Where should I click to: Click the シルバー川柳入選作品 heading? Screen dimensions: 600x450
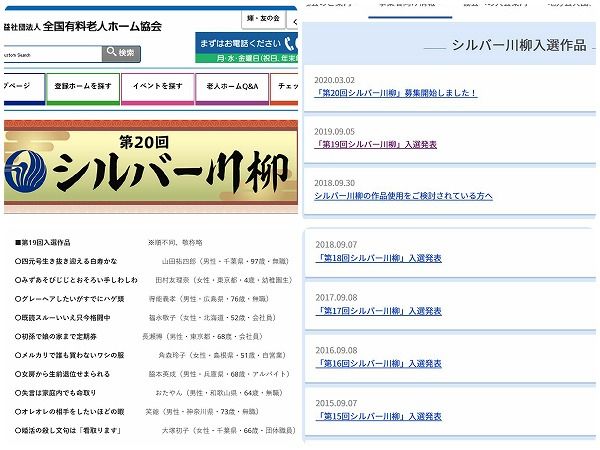(x=519, y=45)
